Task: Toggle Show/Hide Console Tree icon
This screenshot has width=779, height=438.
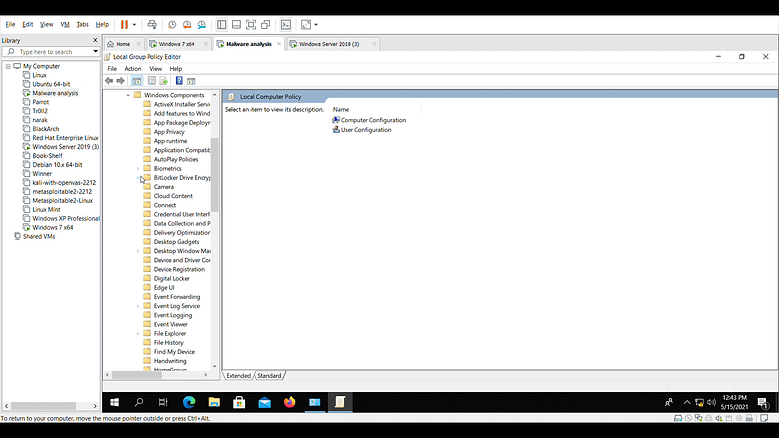Action: point(137,81)
